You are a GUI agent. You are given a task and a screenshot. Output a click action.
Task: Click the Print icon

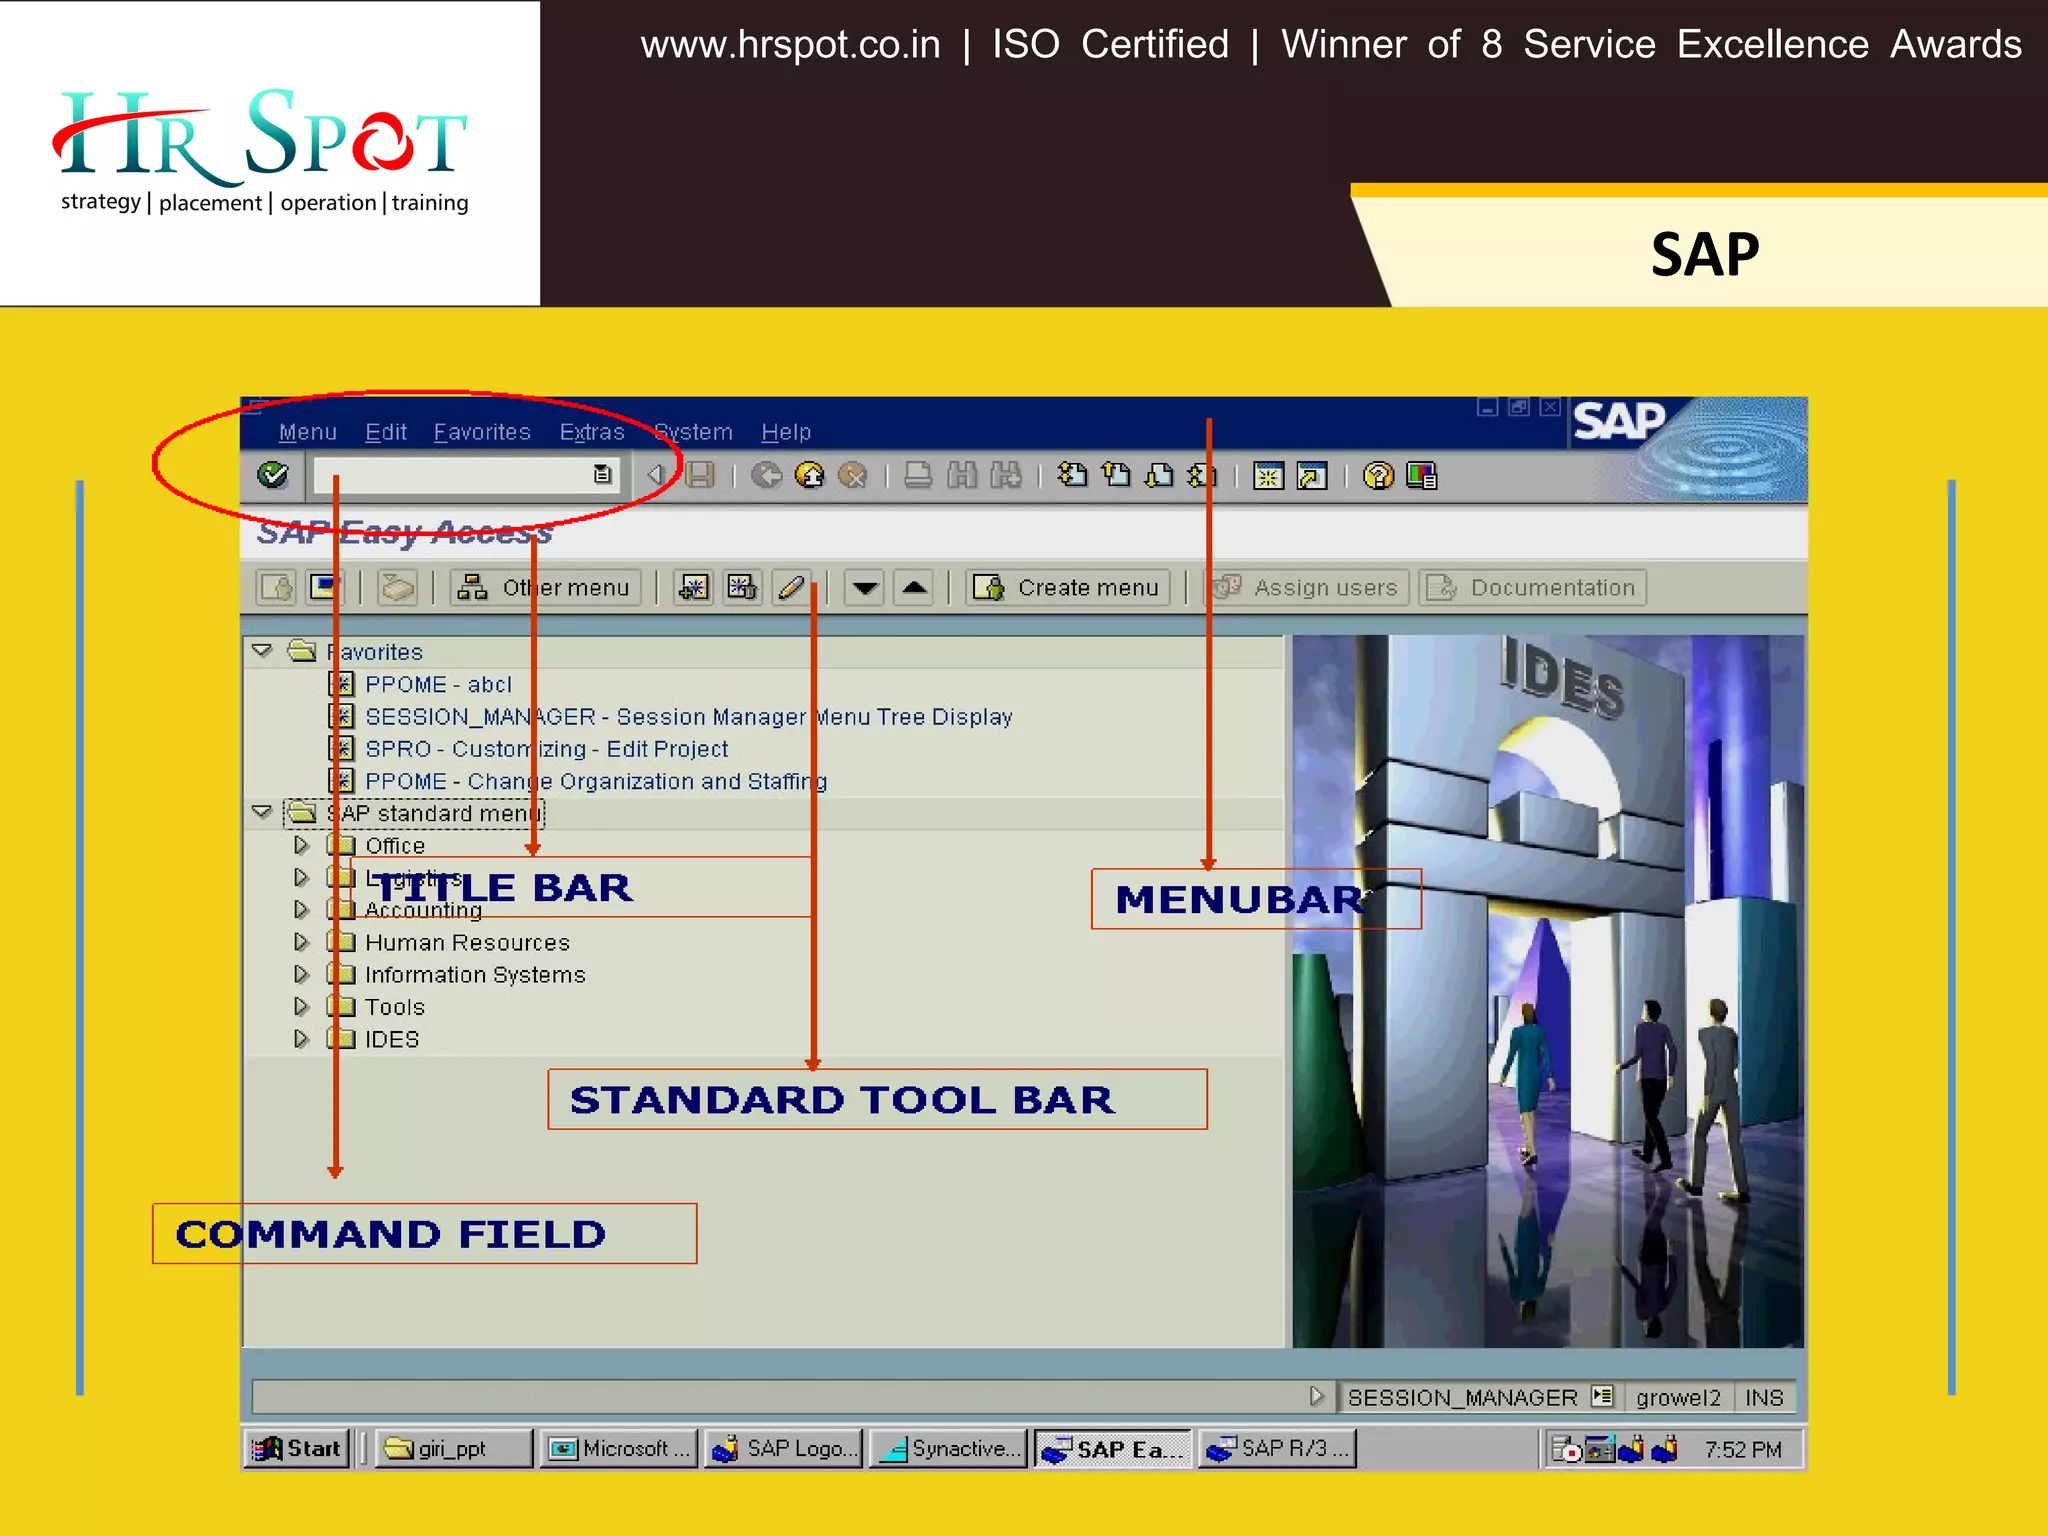[918, 475]
